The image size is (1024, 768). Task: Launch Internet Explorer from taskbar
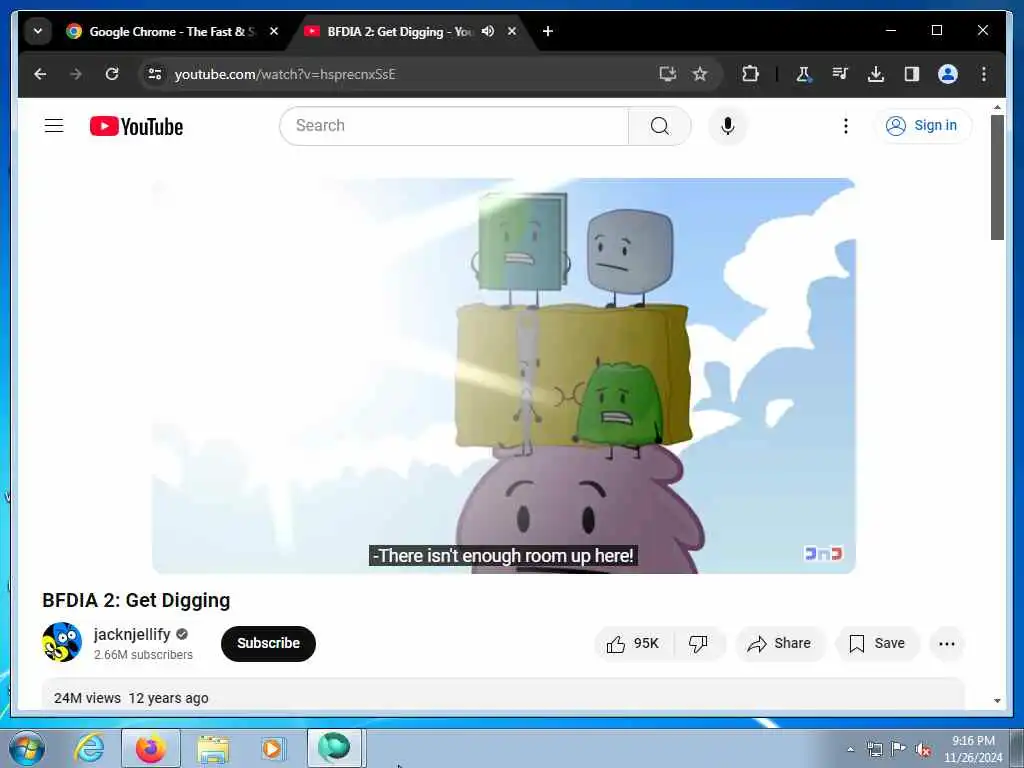[x=89, y=748]
